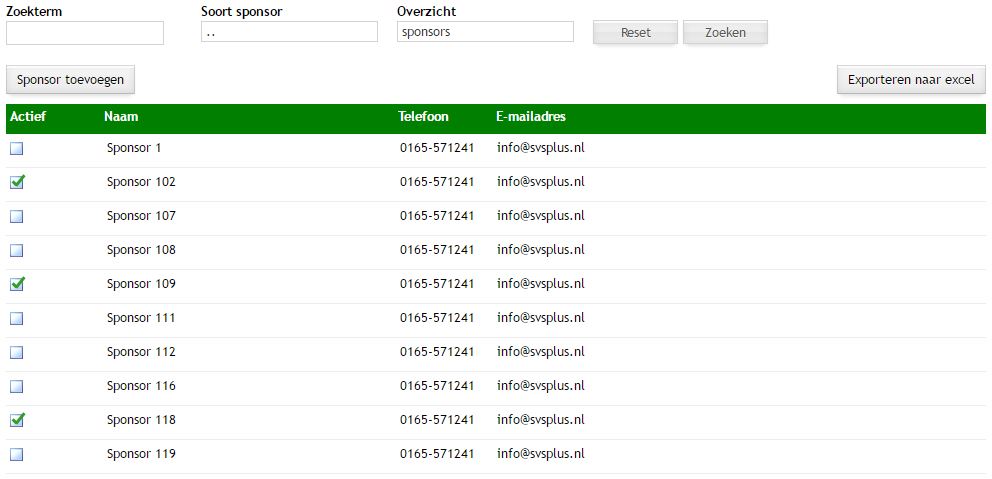Select the E-mailadres column header
The height and width of the screenshot is (479, 992).
coord(531,117)
